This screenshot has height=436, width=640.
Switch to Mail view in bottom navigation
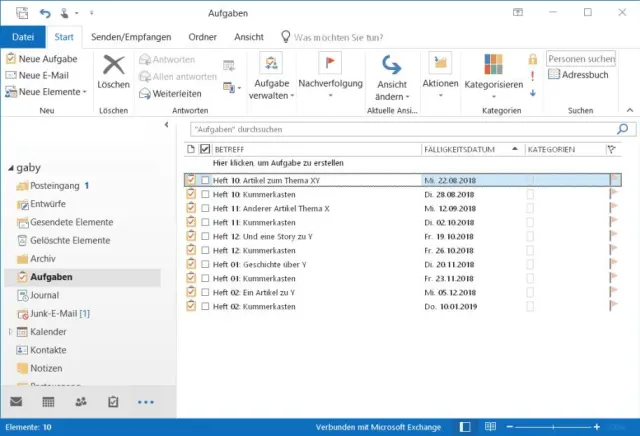(16, 402)
